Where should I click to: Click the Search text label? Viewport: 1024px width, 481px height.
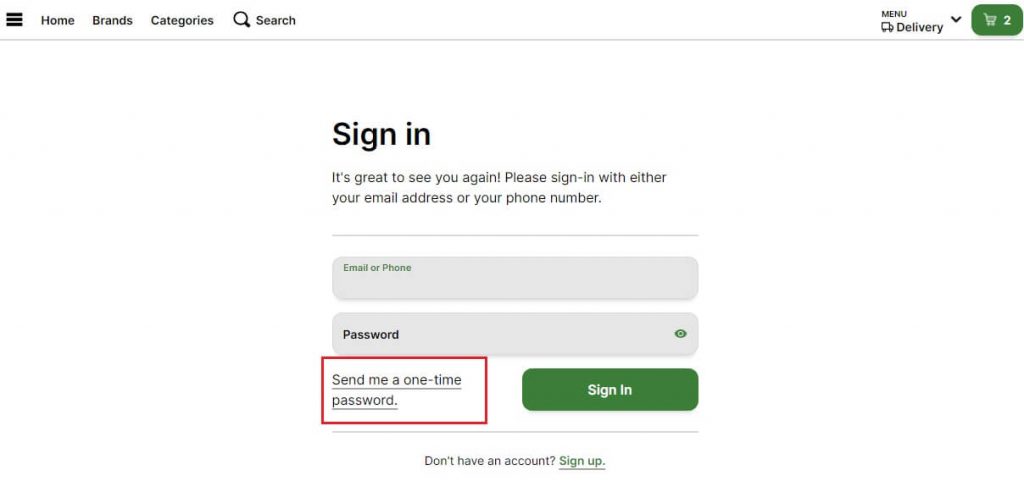276,20
